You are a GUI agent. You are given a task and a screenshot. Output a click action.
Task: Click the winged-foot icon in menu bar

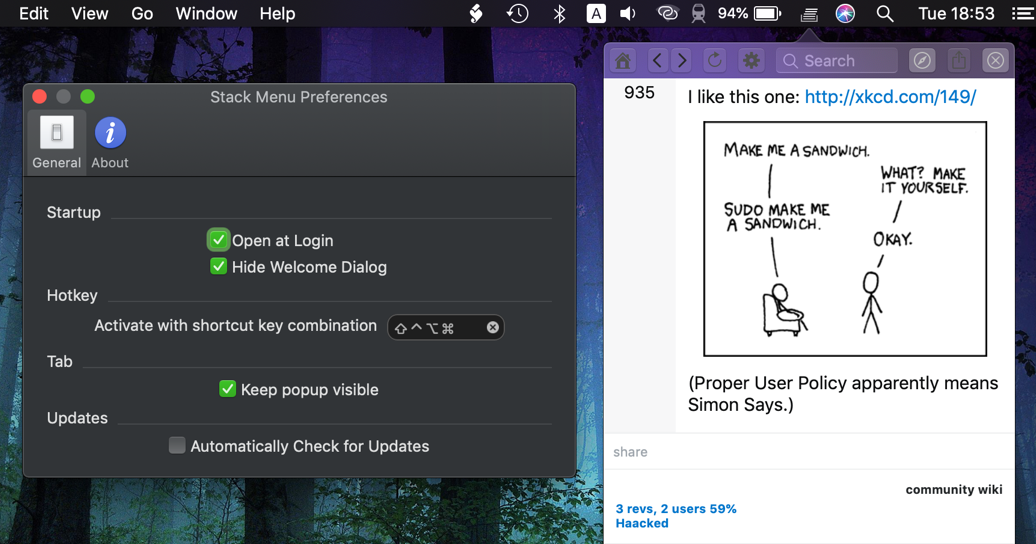tap(476, 13)
